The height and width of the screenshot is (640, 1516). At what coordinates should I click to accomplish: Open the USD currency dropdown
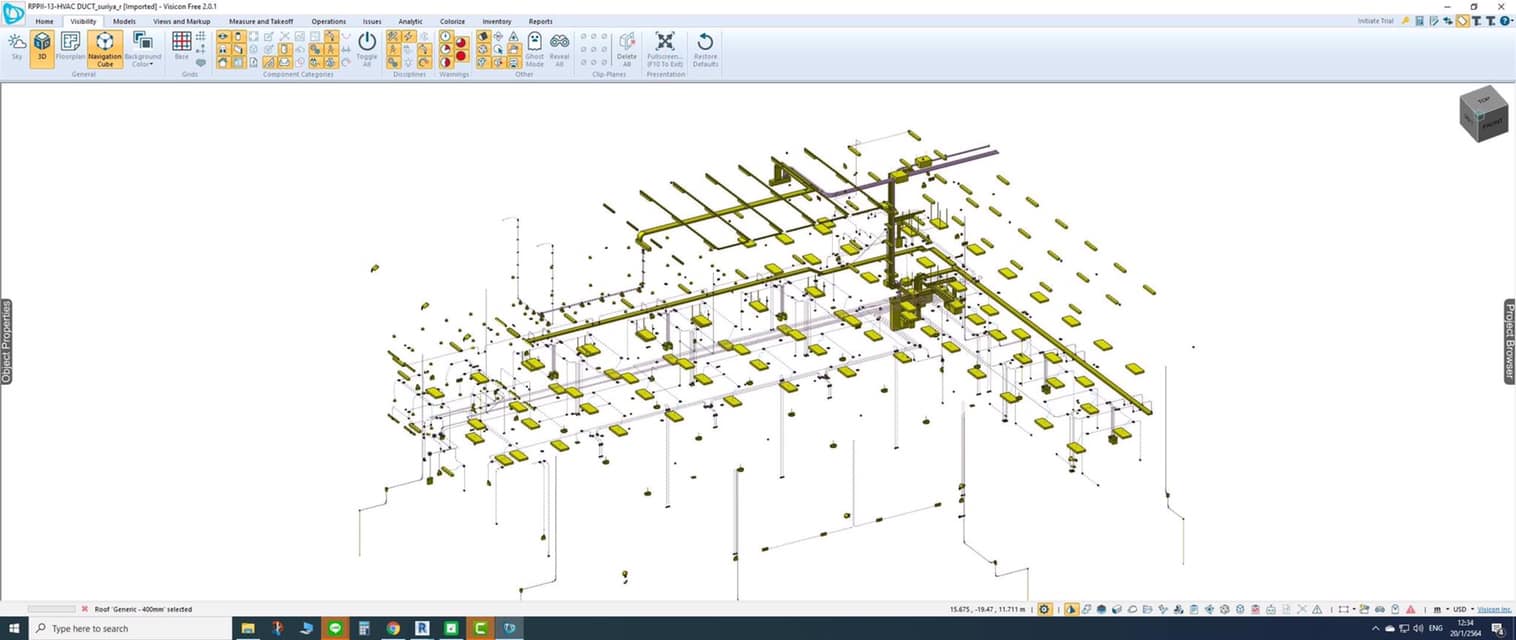(1463, 609)
